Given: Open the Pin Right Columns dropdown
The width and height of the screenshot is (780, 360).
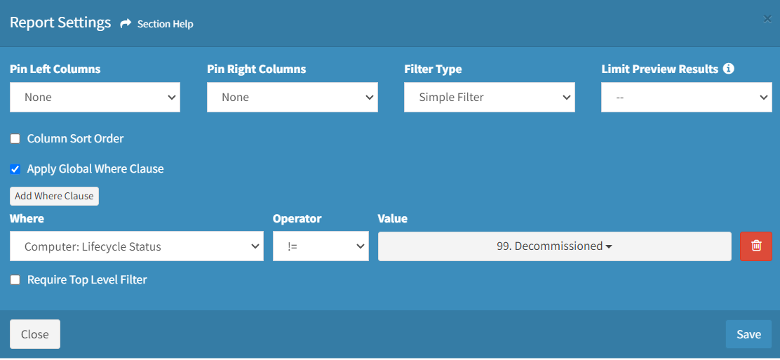Looking at the screenshot, I should 292,97.
